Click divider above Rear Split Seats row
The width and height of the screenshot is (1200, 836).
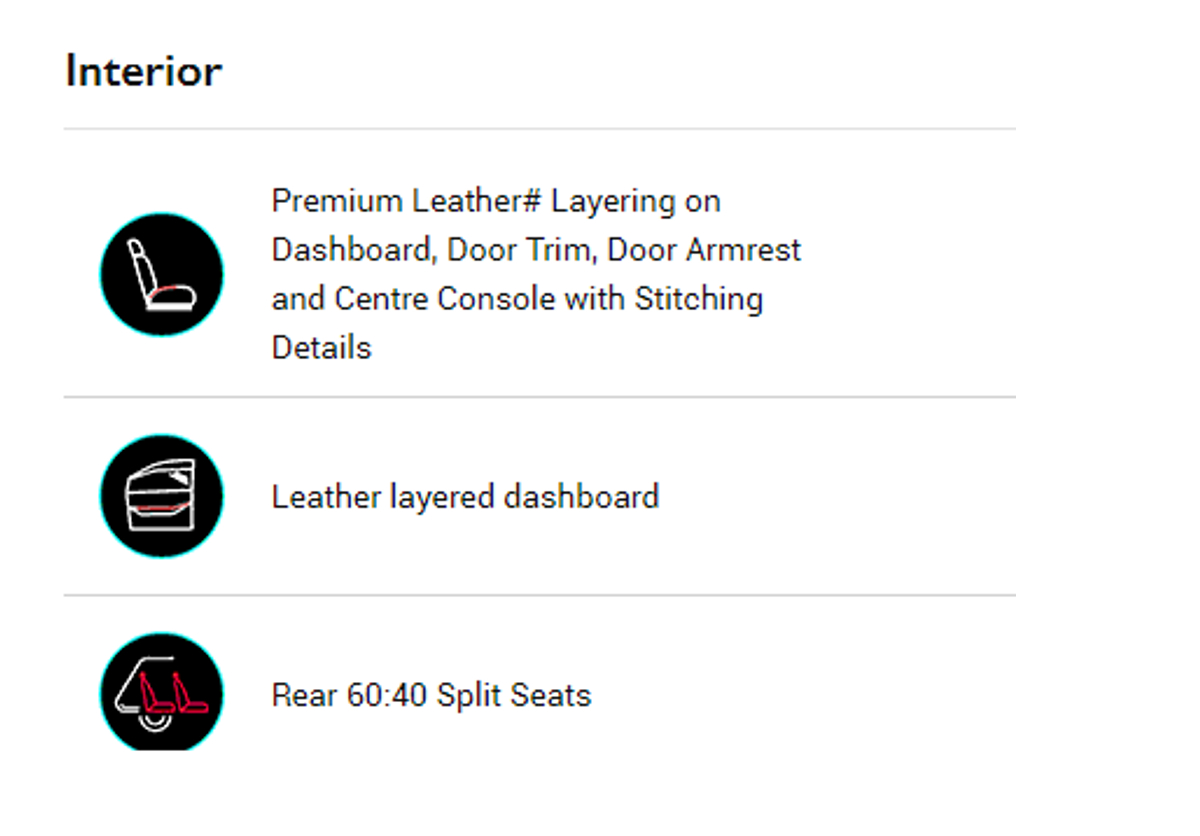pos(540,595)
